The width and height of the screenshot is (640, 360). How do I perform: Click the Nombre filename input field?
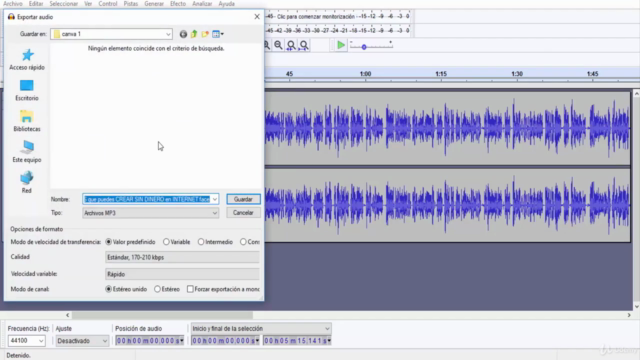147,199
